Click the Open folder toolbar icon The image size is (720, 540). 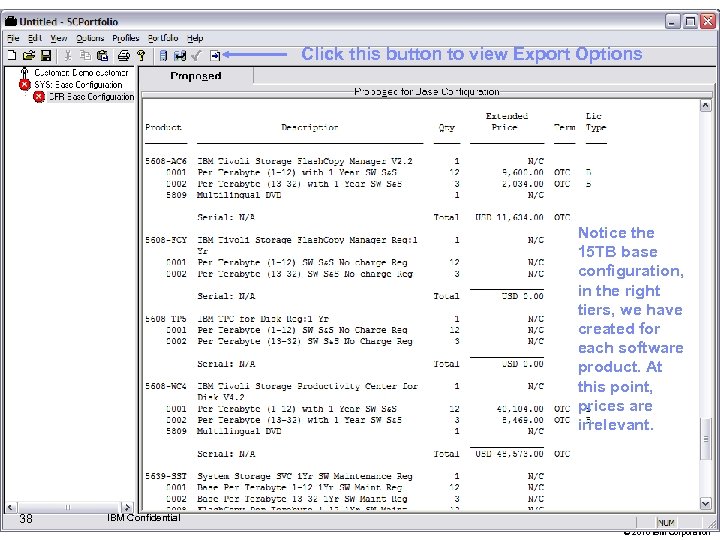(x=28, y=56)
